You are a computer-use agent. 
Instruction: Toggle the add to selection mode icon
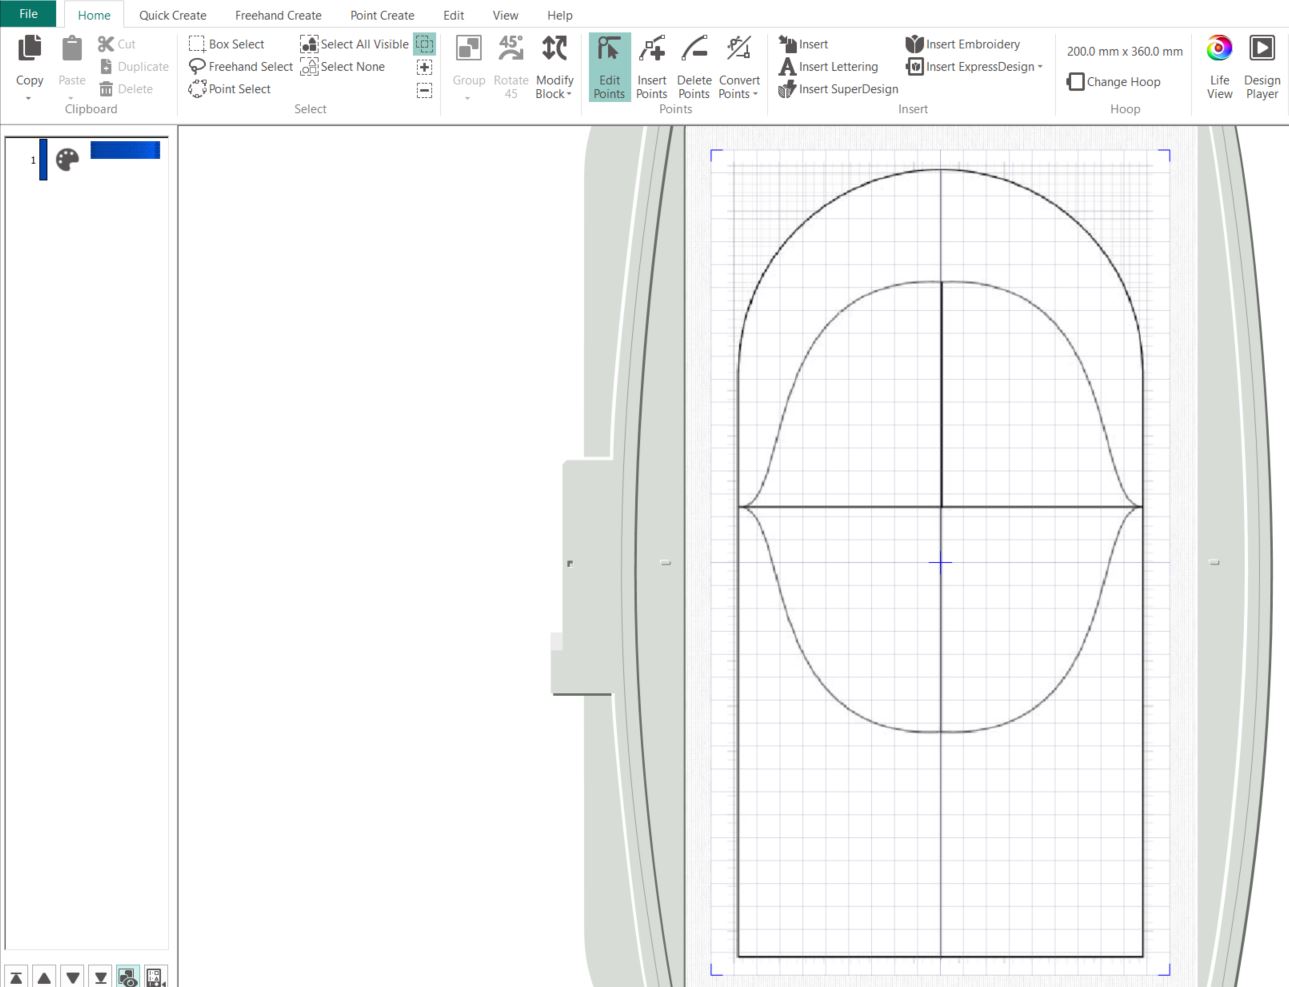[424, 67]
